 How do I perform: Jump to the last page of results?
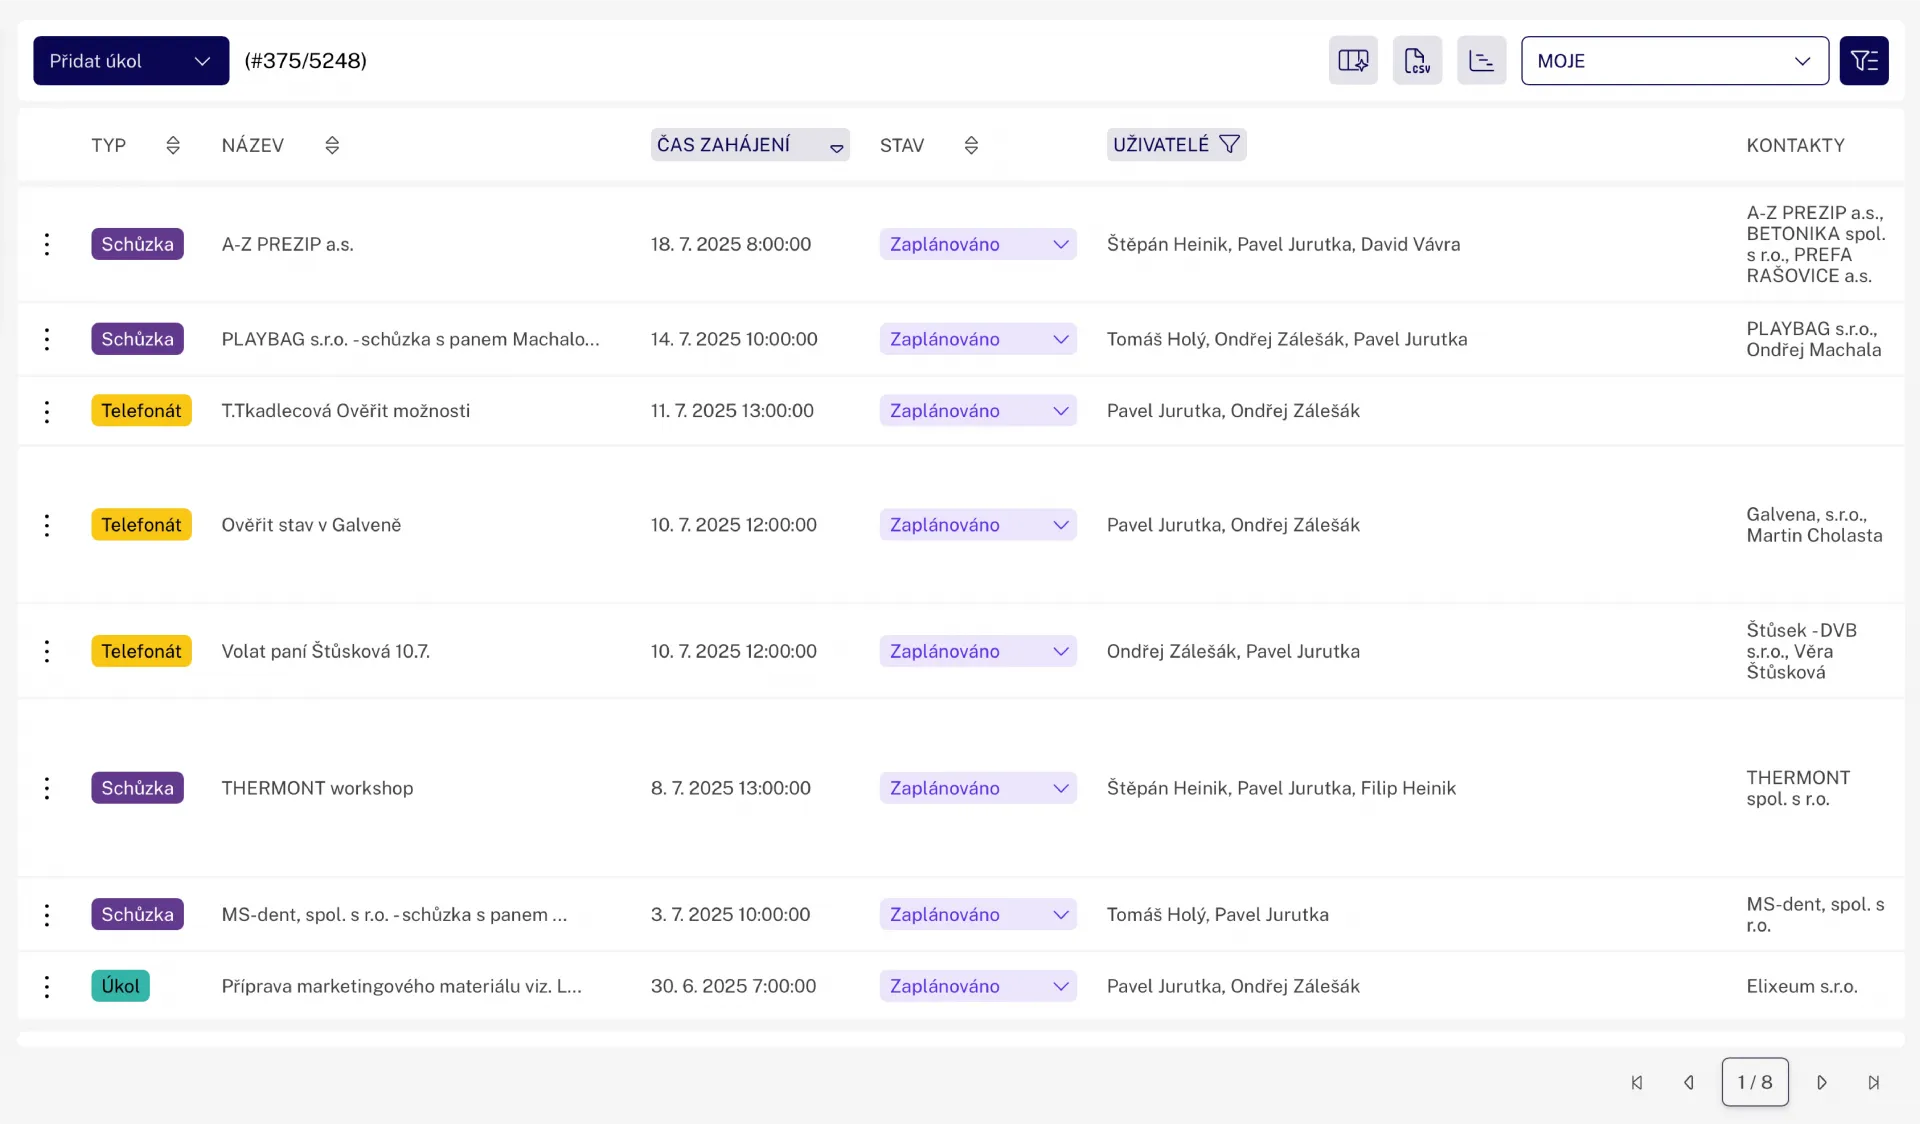(x=1873, y=1082)
